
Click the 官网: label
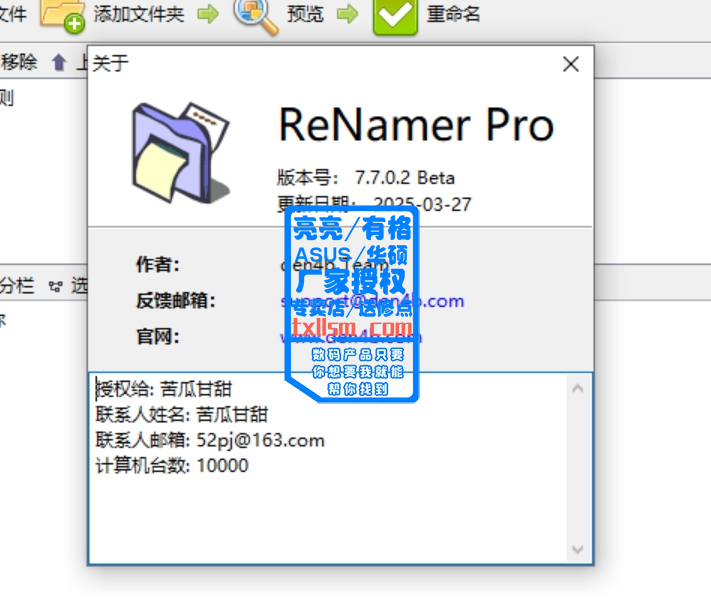click(x=158, y=337)
